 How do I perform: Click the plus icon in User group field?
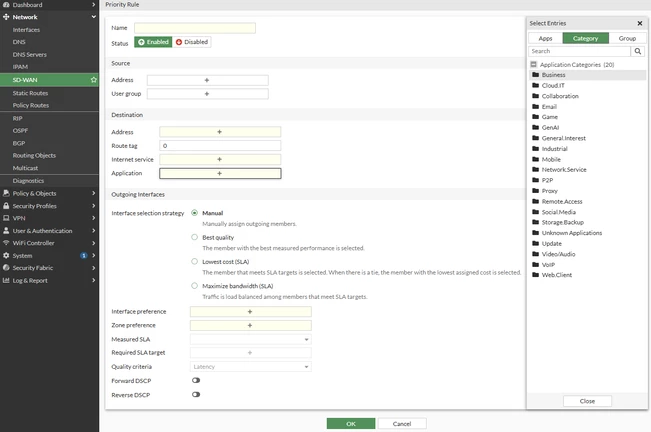[207, 94]
